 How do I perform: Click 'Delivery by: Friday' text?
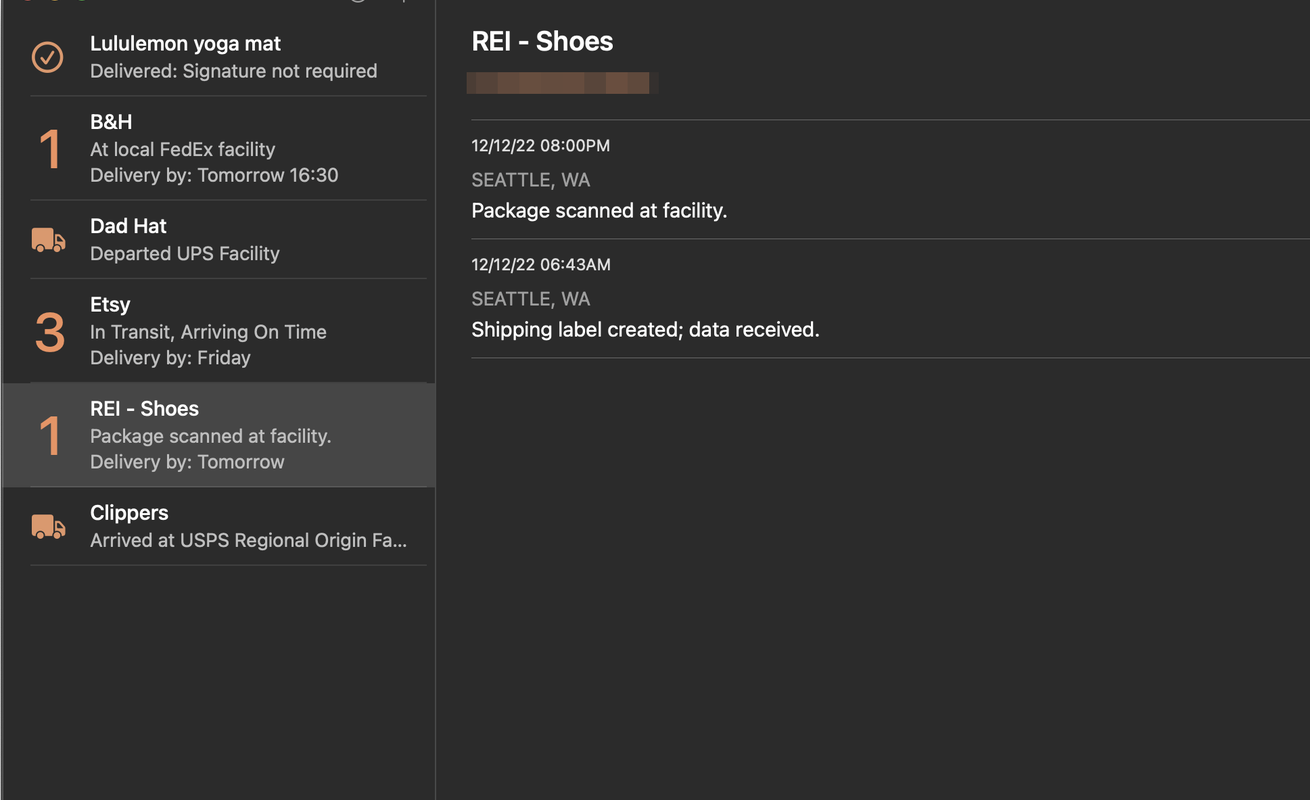[x=170, y=358]
